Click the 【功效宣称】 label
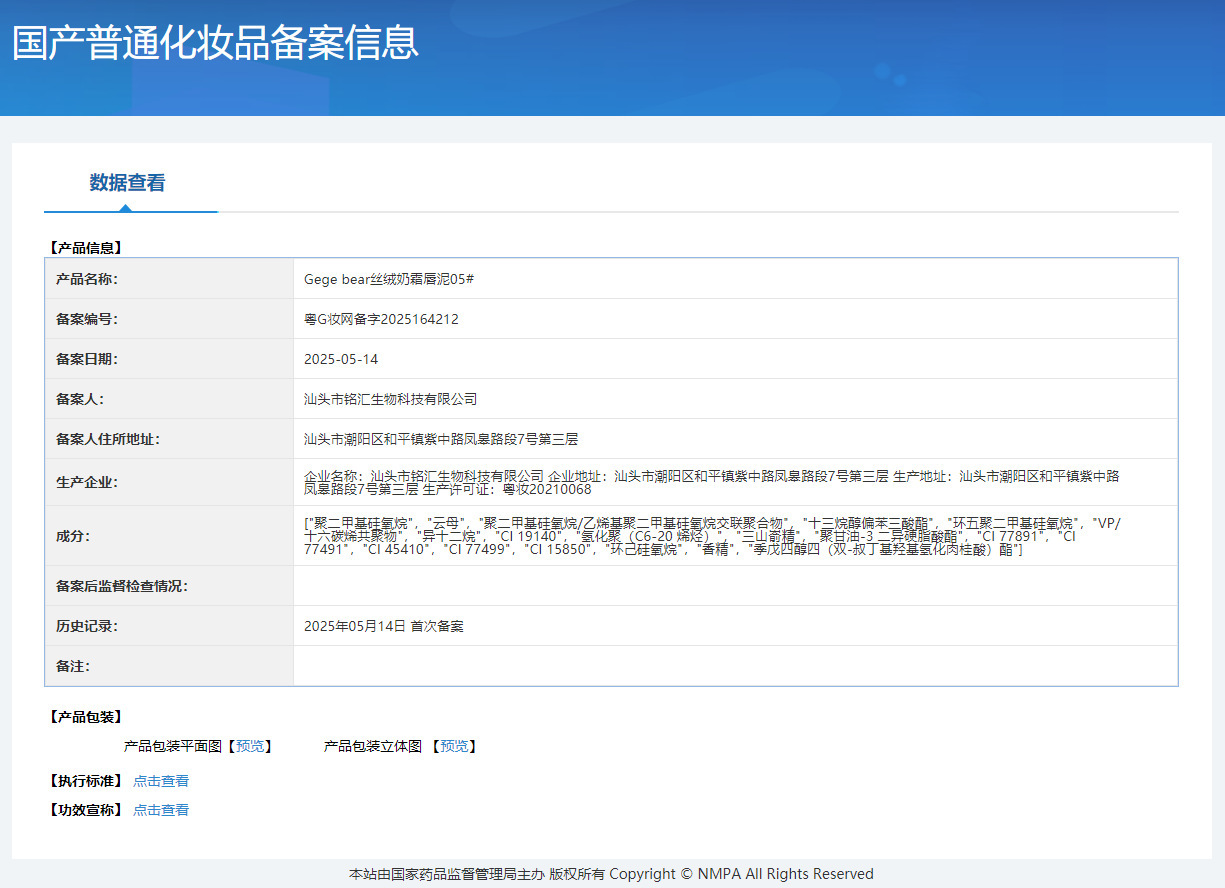 coord(85,810)
